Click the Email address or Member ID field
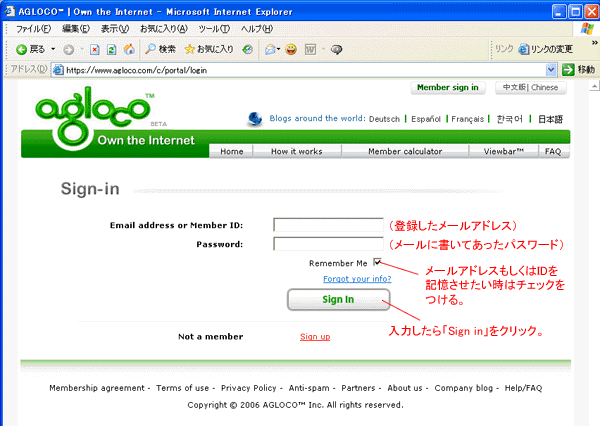The width and height of the screenshot is (600, 426). click(x=327, y=225)
